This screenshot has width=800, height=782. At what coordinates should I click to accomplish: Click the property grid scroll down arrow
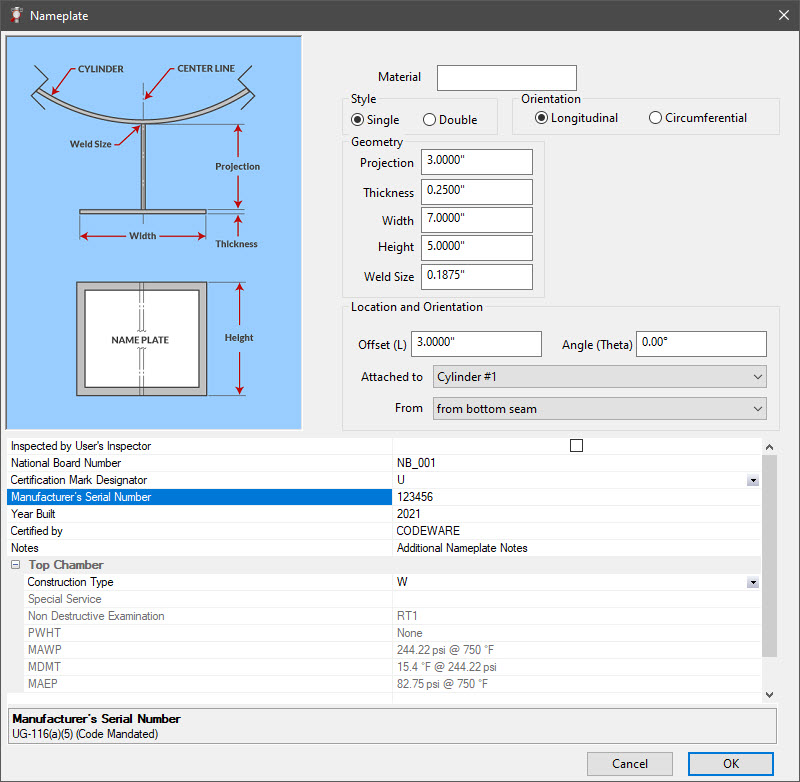(769, 695)
